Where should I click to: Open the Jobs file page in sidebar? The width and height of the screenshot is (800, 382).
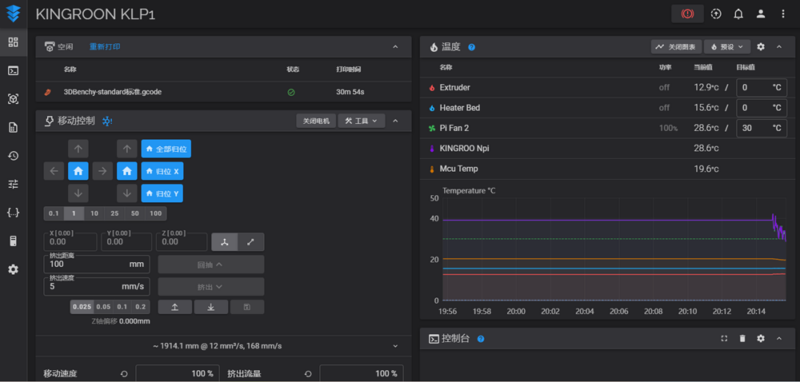click(13, 128)
